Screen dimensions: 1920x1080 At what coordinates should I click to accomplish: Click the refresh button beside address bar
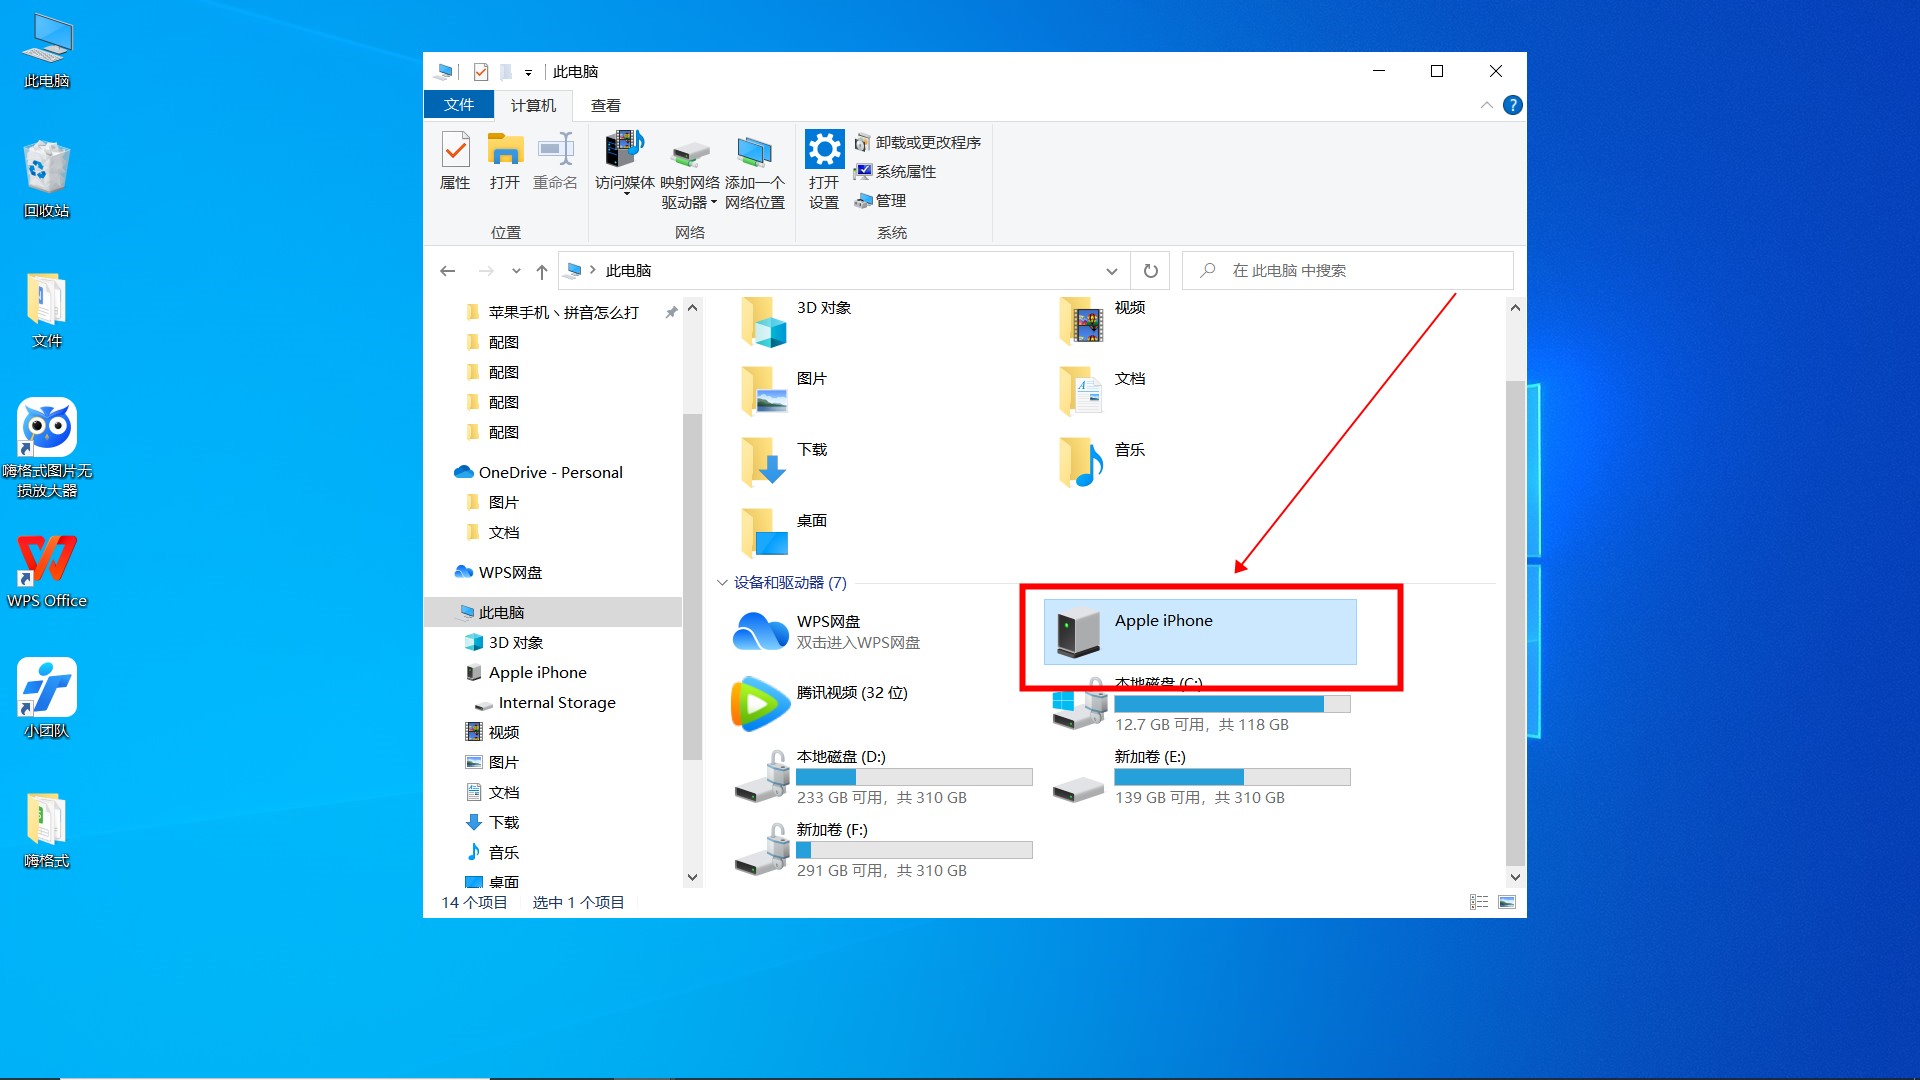(1151, 271)
